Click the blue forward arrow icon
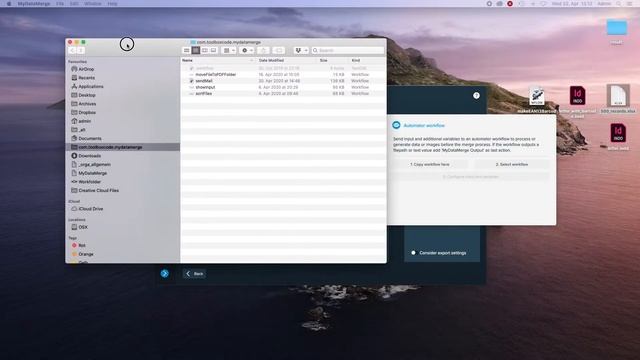640x360 pixels. point(164,273)
